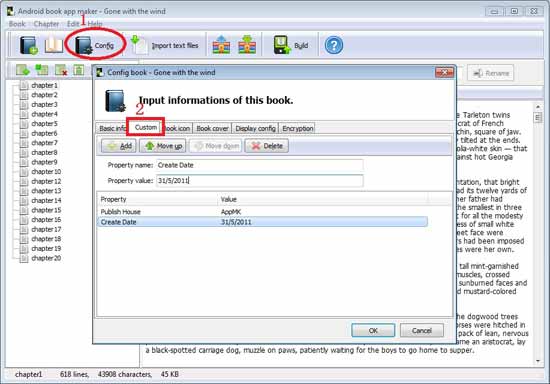Click the Move down button
The image size is (550, 384).
pos(216,146)
